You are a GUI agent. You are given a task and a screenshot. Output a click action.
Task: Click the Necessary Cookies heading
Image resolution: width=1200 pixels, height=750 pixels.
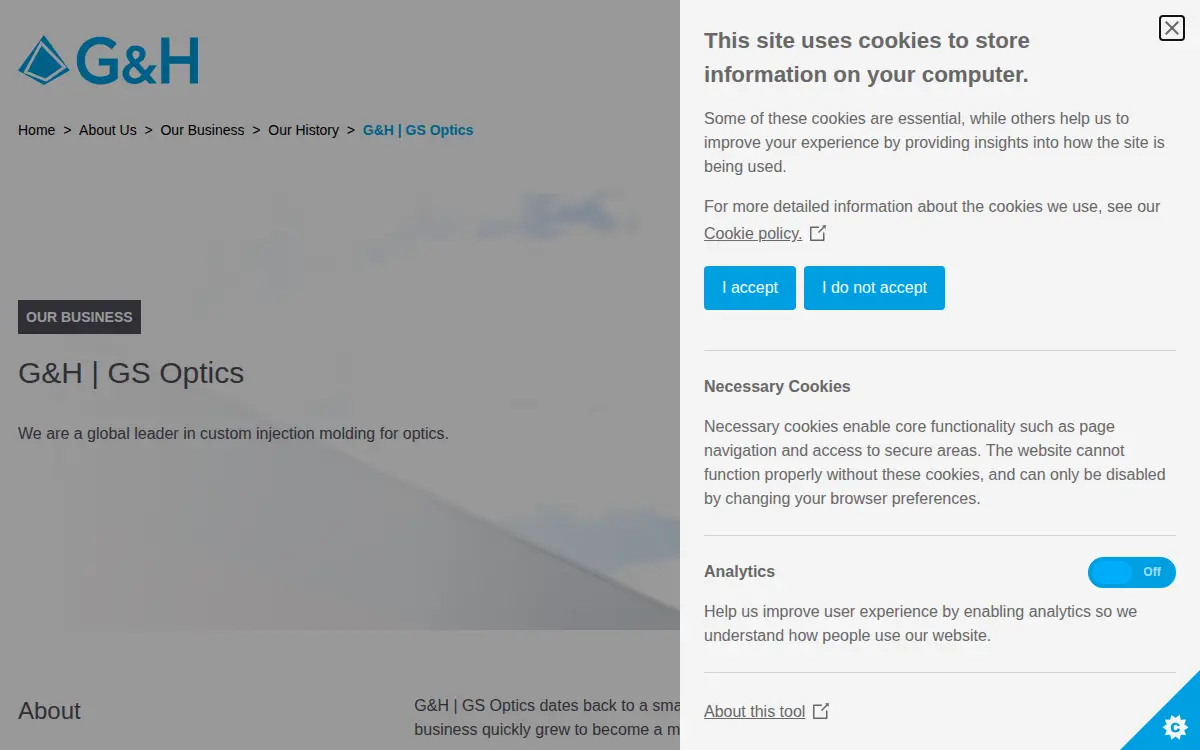coord(777,386)
